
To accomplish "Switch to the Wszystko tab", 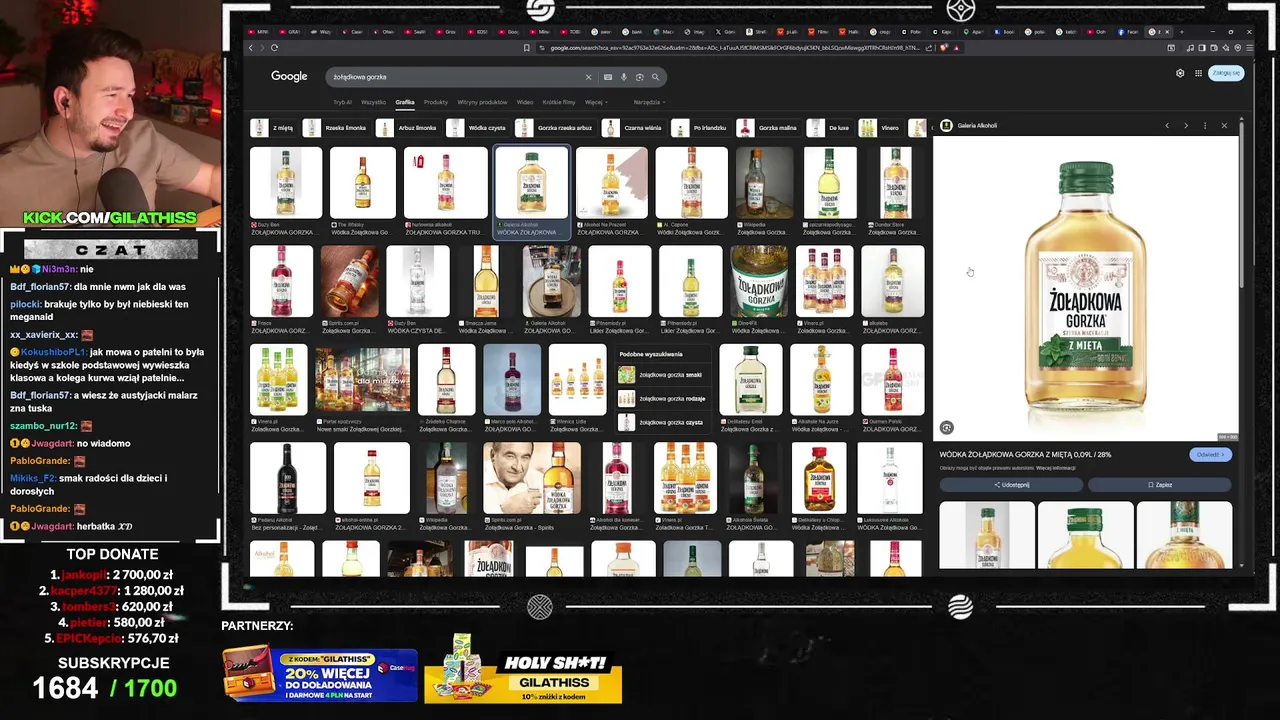I will pos(373,102).
